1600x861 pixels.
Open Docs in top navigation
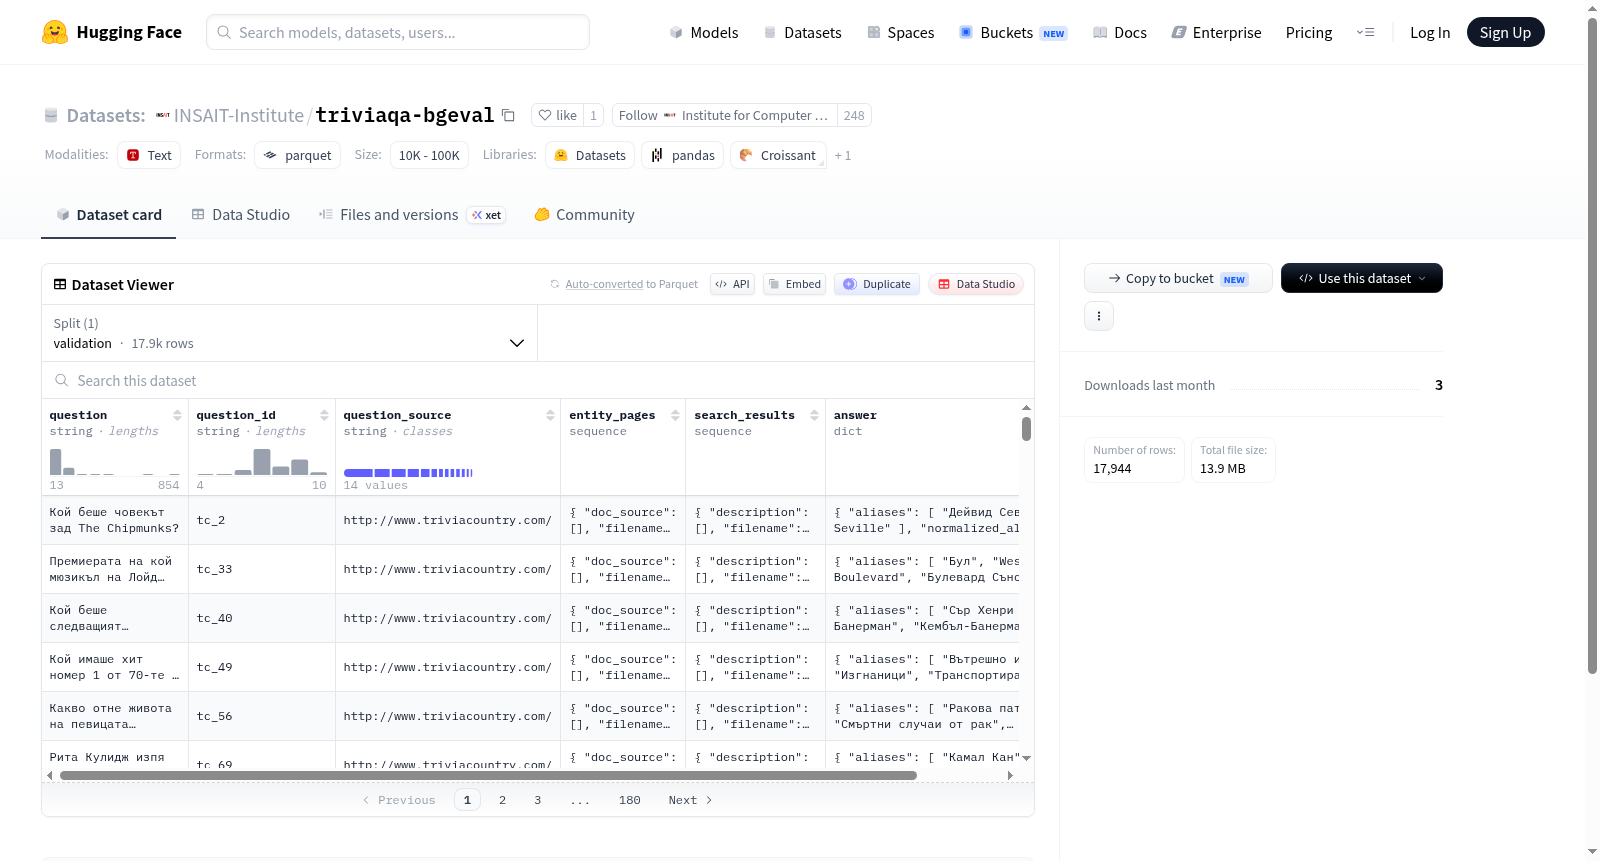click(1120, 33)
